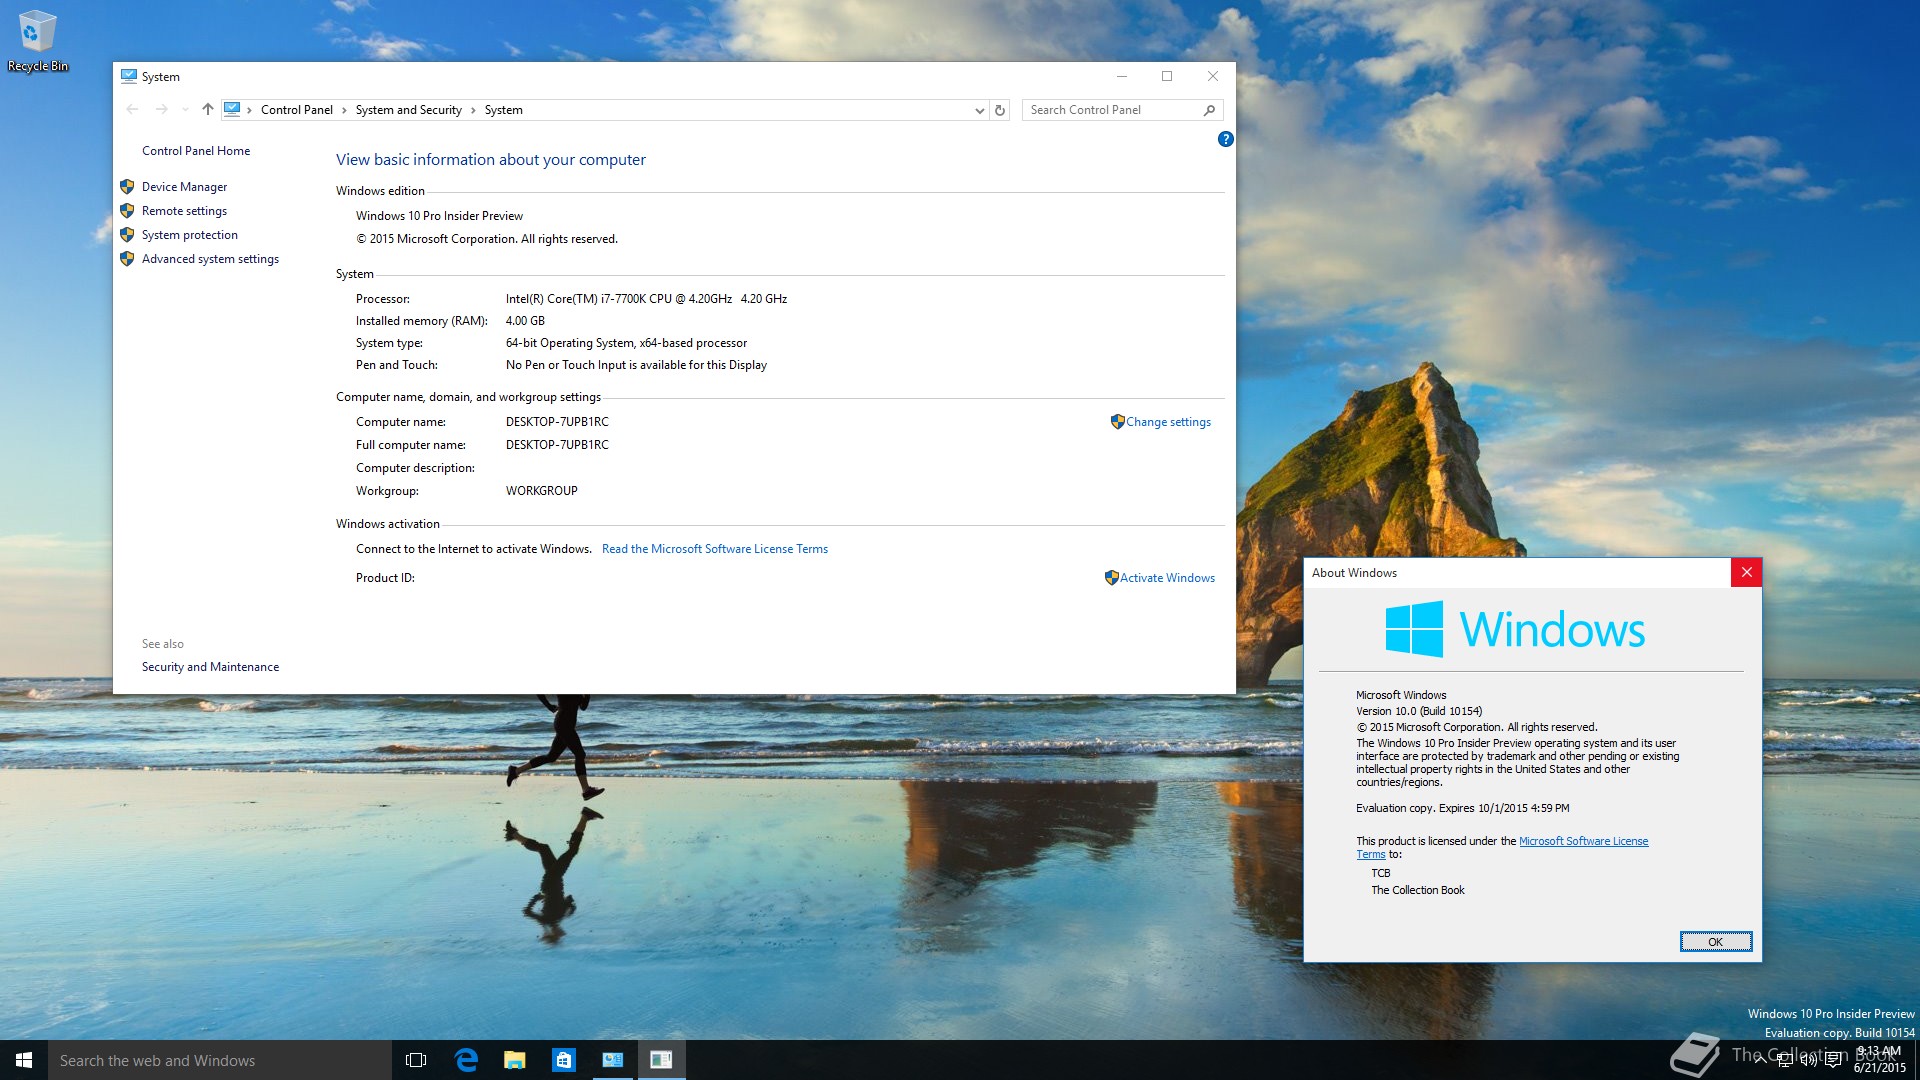The image size is (1920, 1080).
Task: Click Change settings for computer name
Action: point(1168,422)
